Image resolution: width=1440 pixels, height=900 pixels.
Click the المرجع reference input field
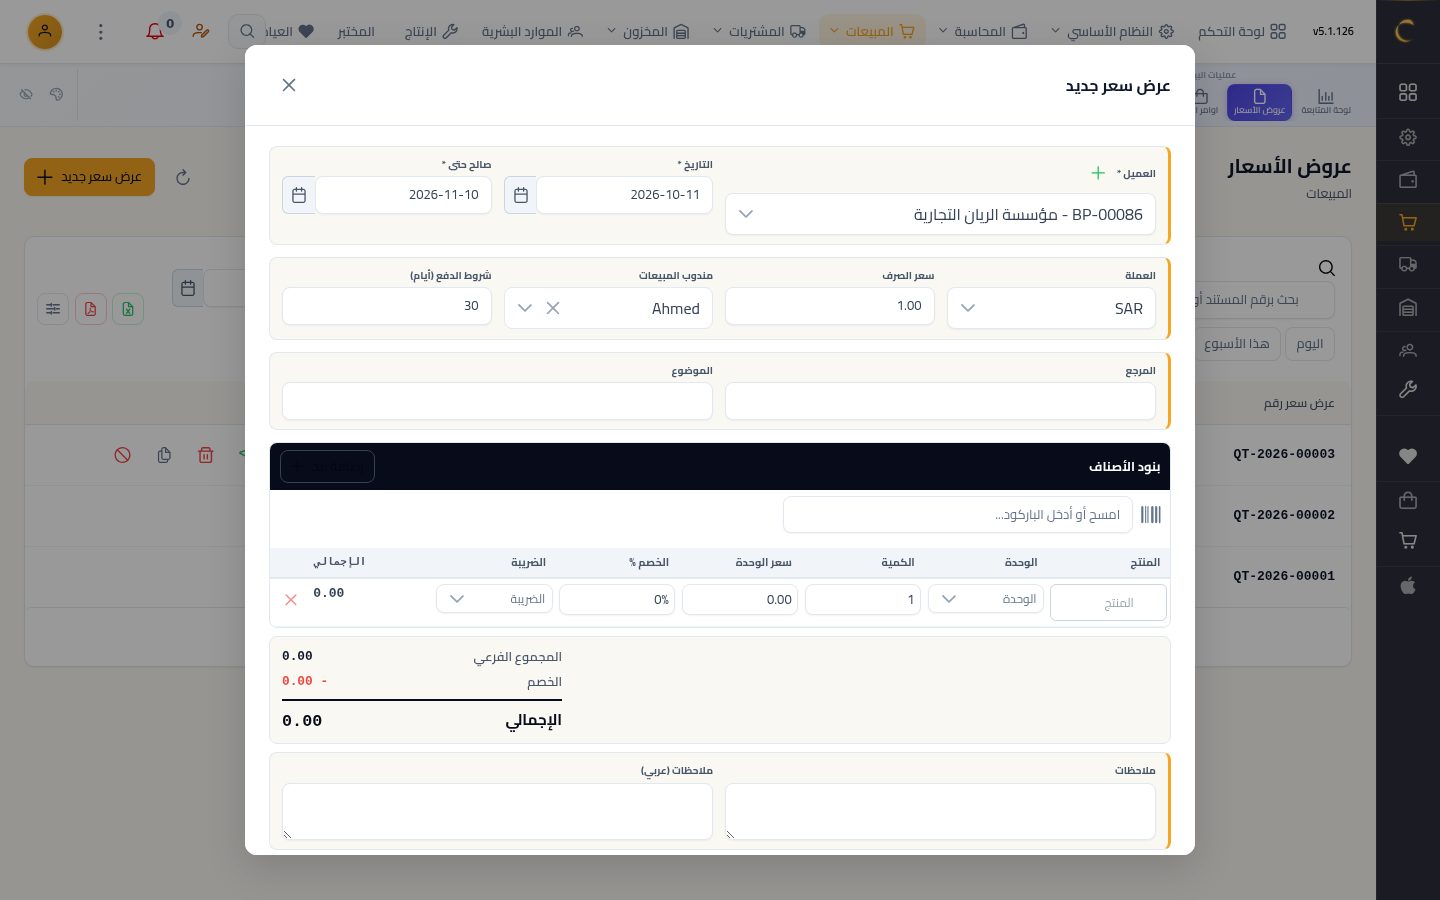click(x=940, y=401)
